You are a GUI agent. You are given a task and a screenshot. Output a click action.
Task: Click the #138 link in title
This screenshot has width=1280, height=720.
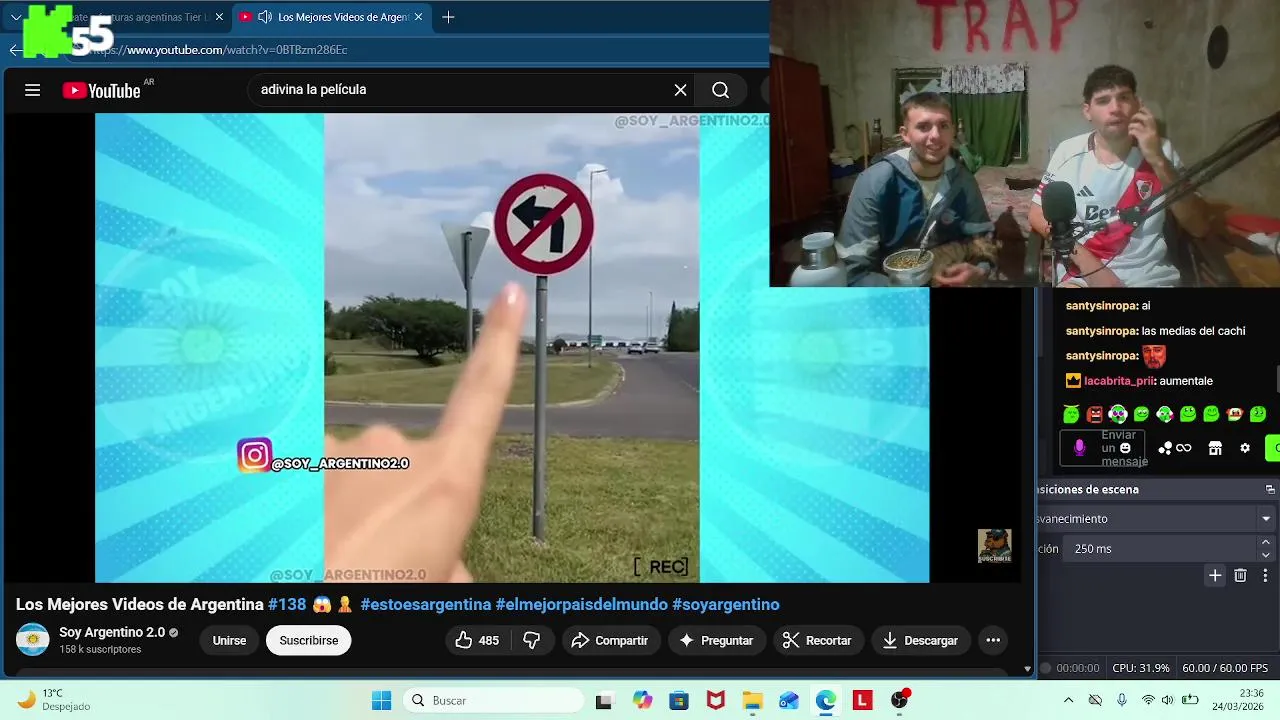pos(287,604)
